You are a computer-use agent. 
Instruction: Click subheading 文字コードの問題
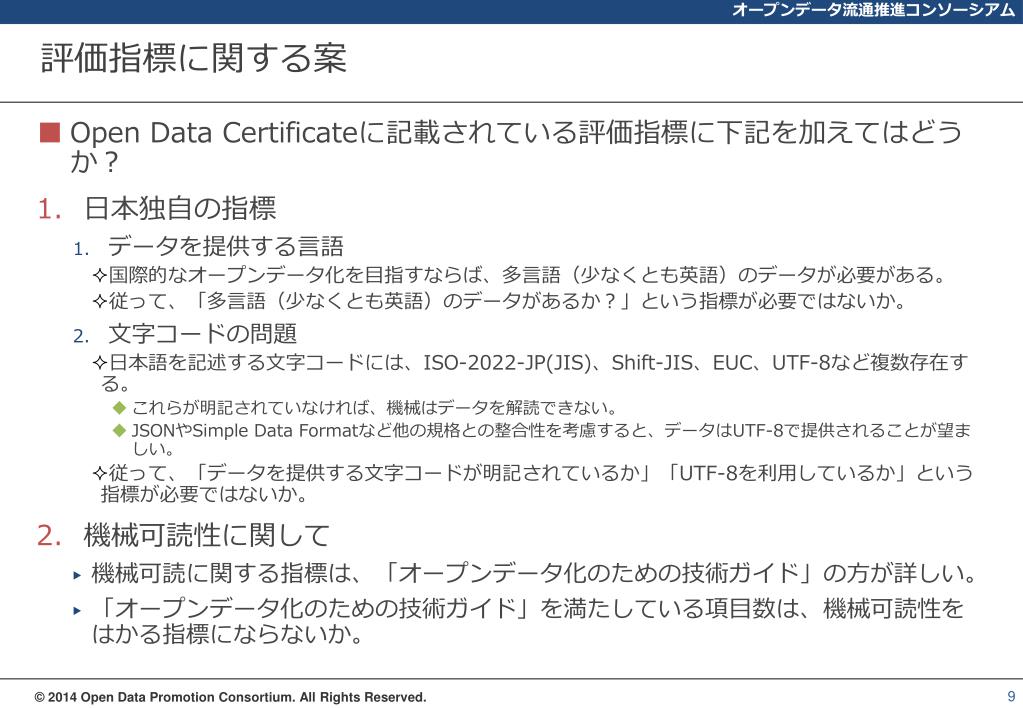202,334
